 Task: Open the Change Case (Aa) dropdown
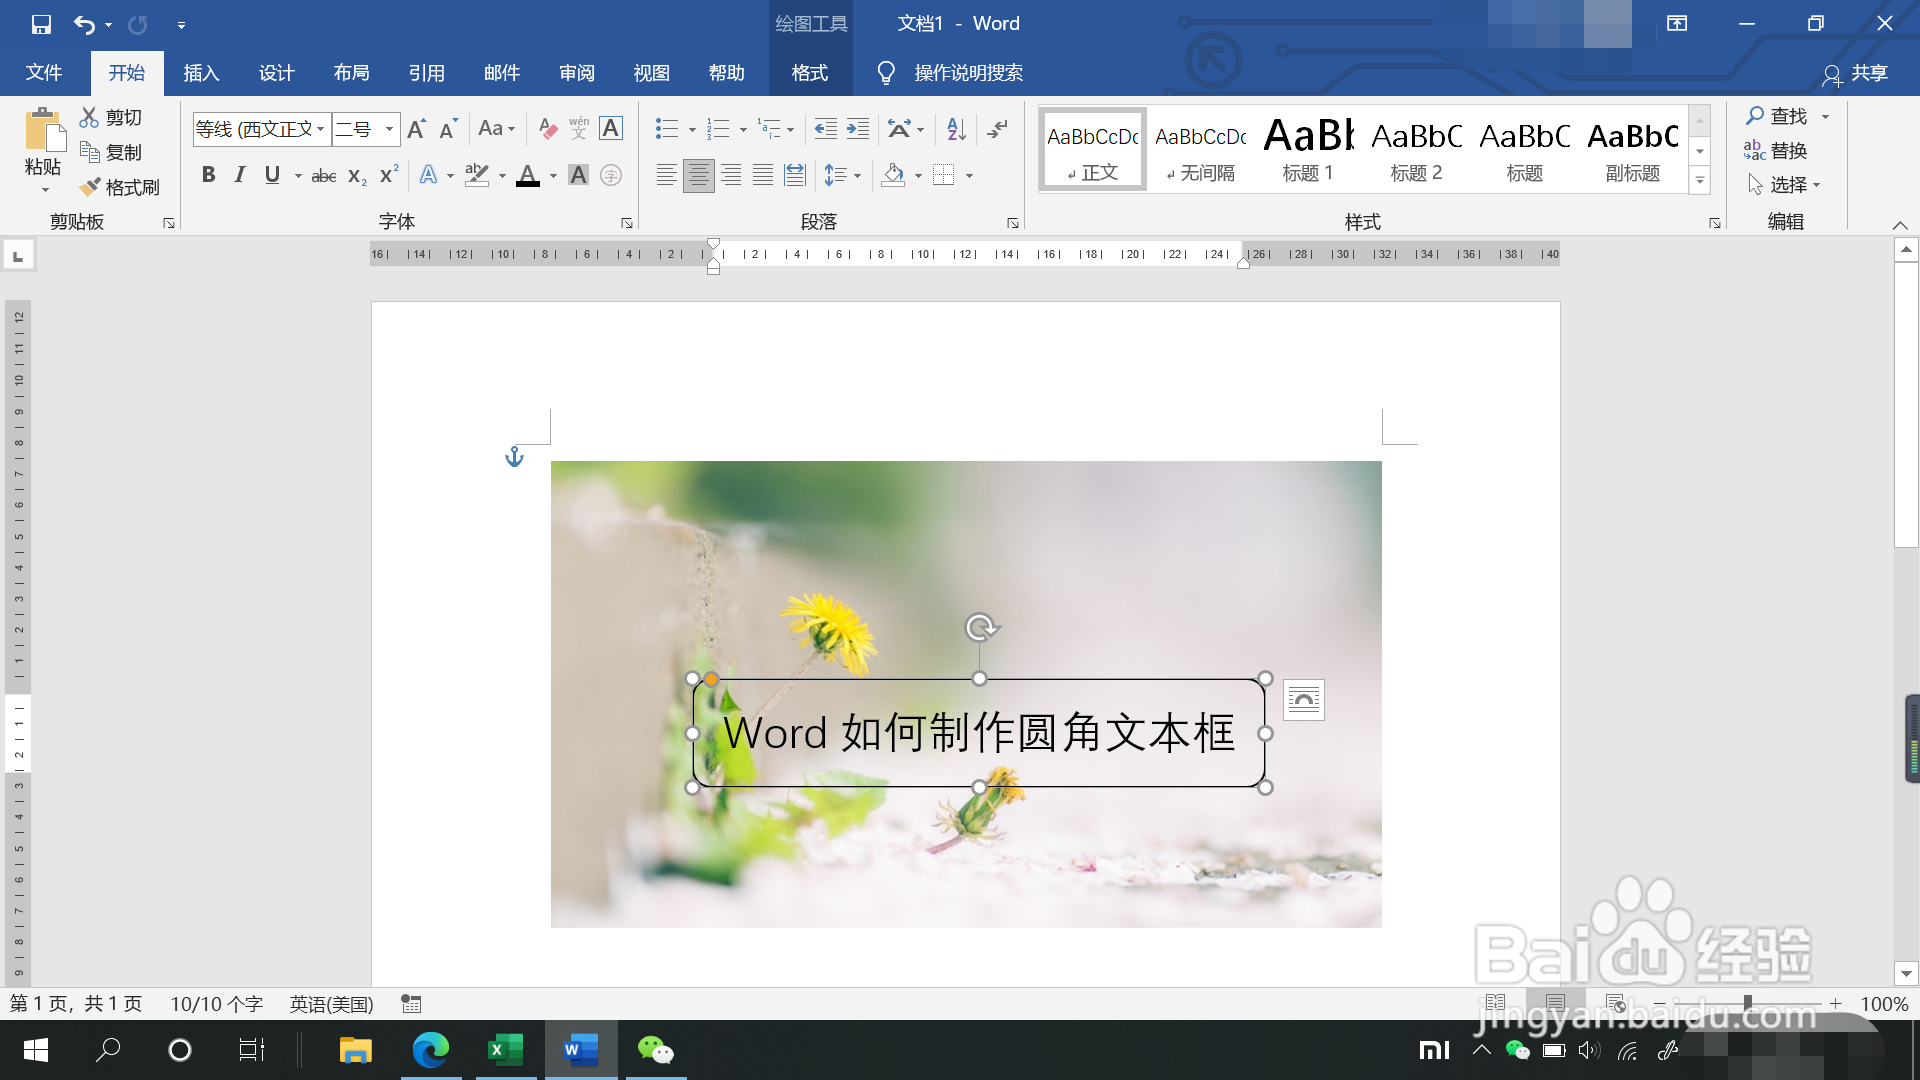pyautogui.click(x=497, y=128)
